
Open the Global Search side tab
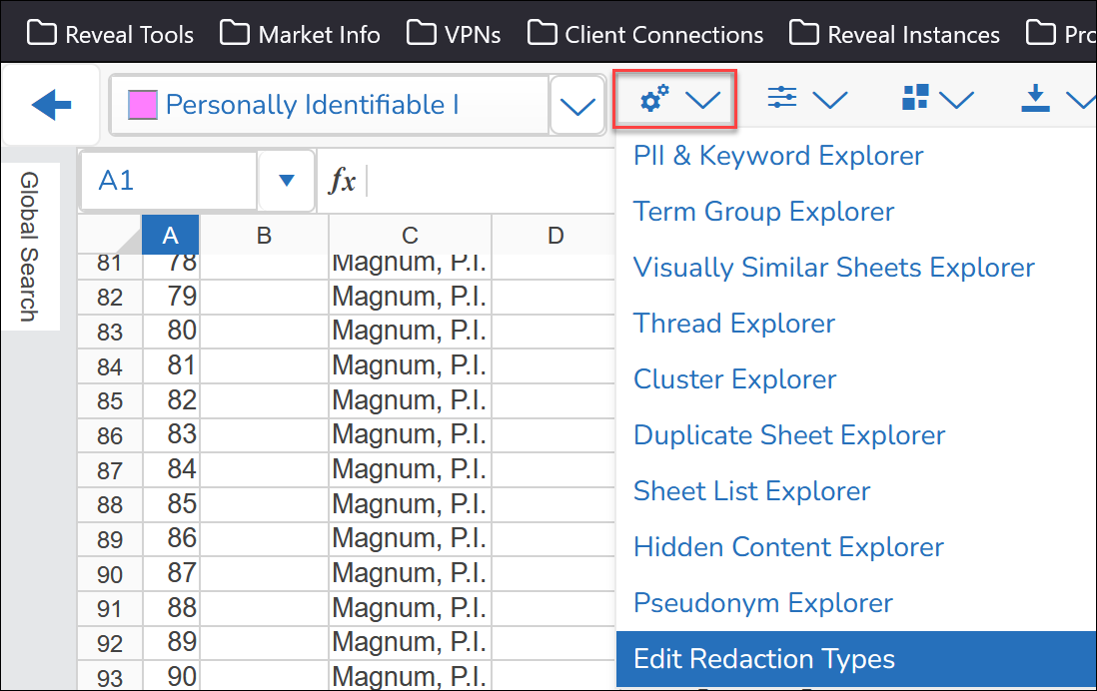click(29, 246)
